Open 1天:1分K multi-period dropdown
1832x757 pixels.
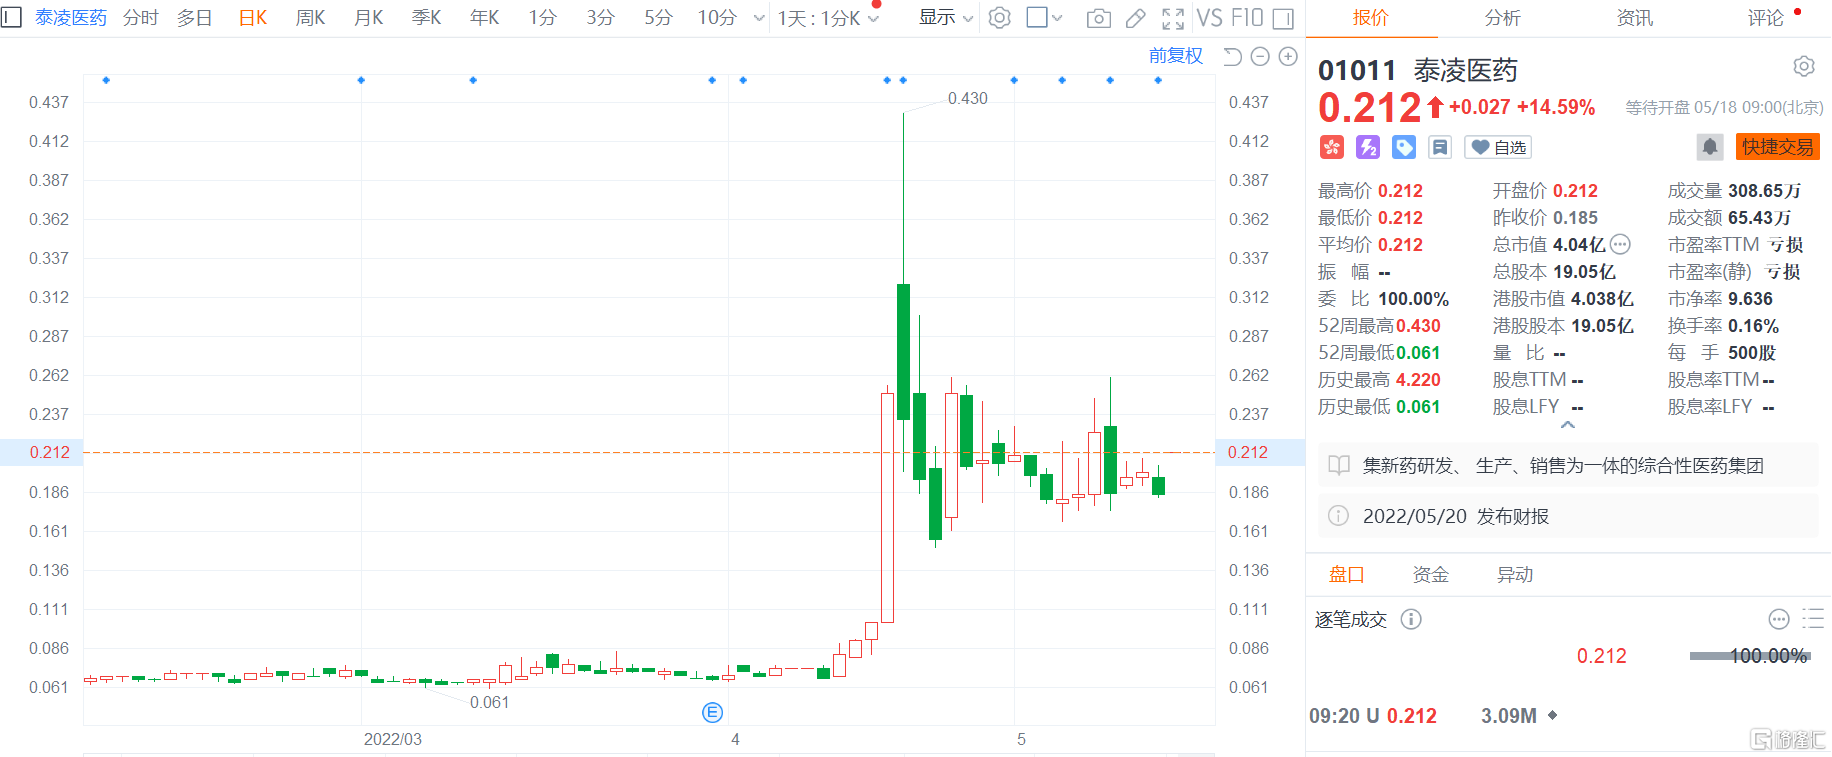(829, 18)
